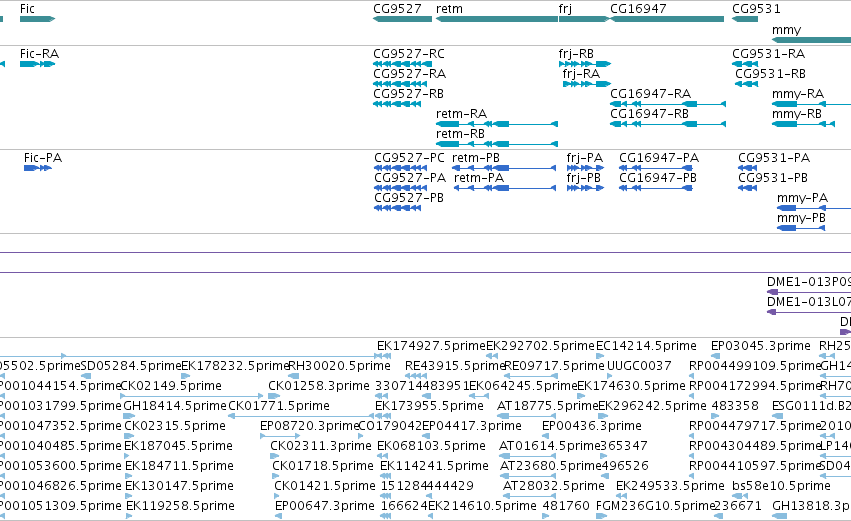Select protein CG16947-PA

(x=656, y=168)
